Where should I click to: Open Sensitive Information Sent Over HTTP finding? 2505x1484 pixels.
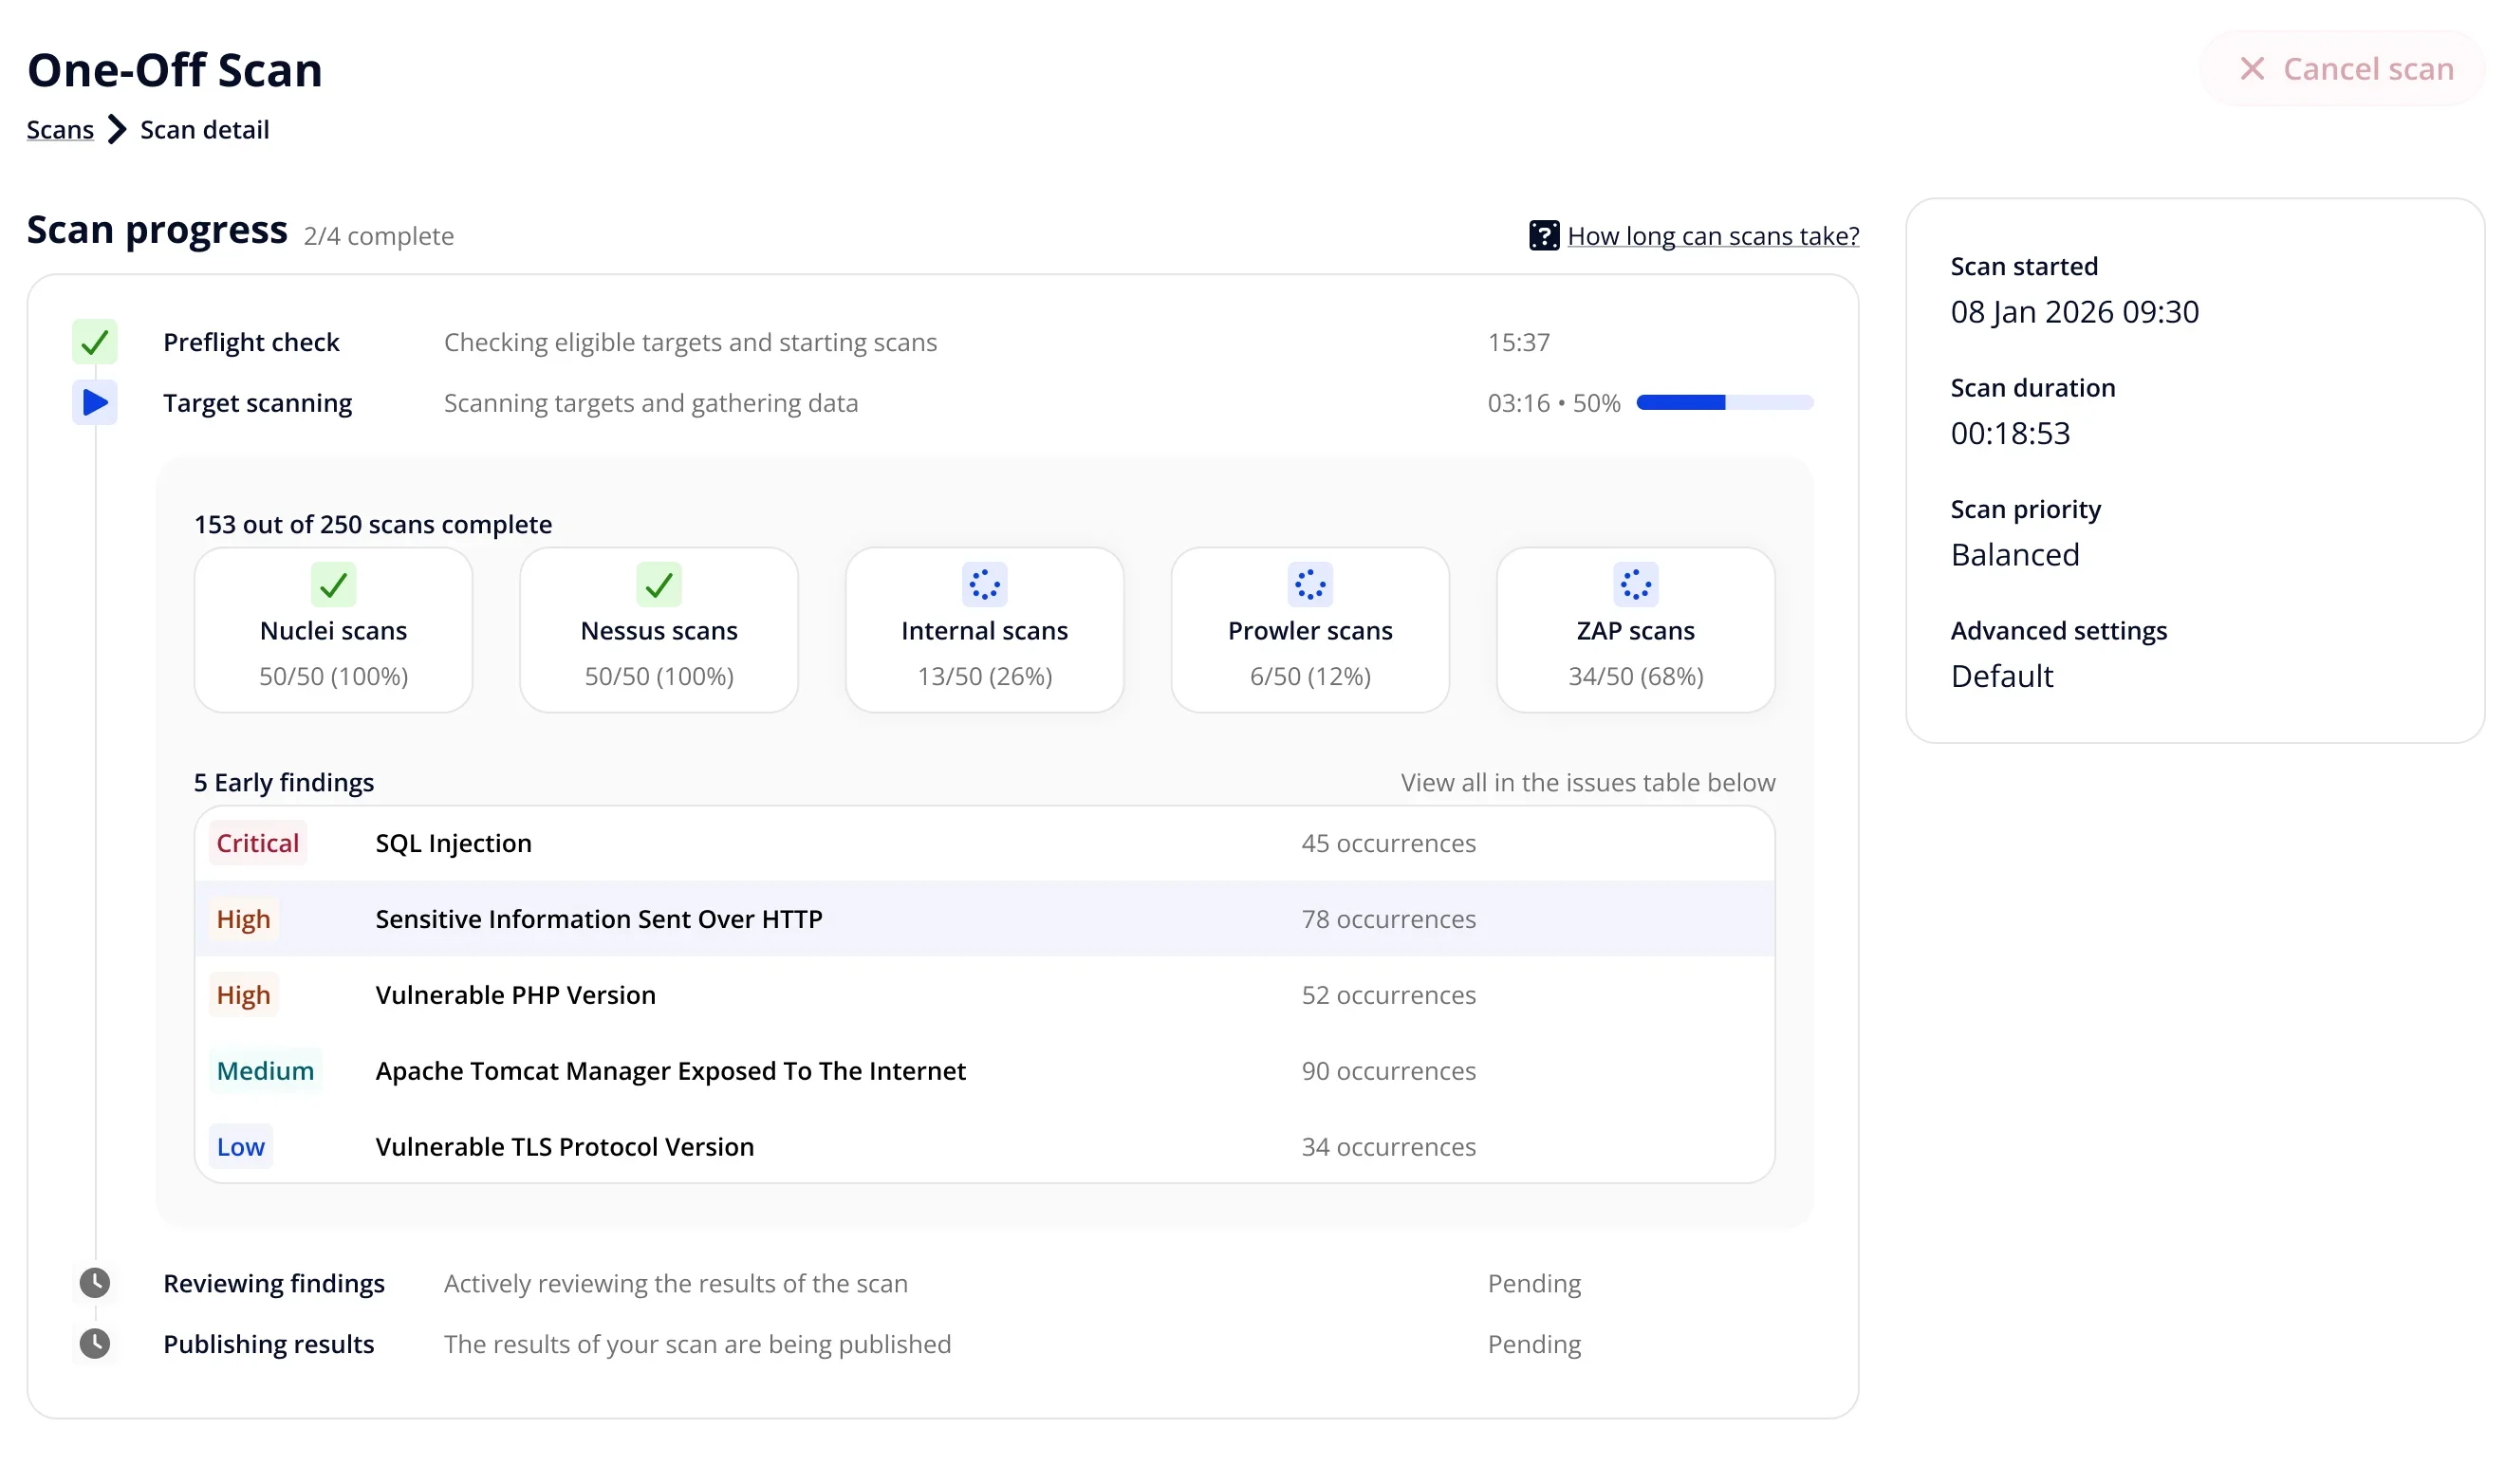point(987,921)
